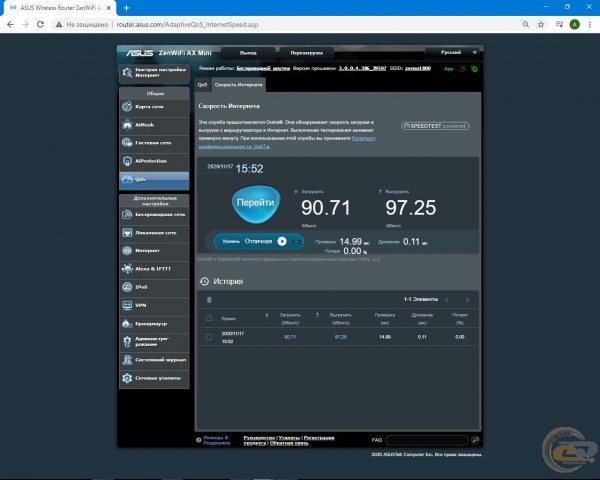Select the ASUS Wireless Router browser tab
Viewport: 600px width, 480px height.
59,8
